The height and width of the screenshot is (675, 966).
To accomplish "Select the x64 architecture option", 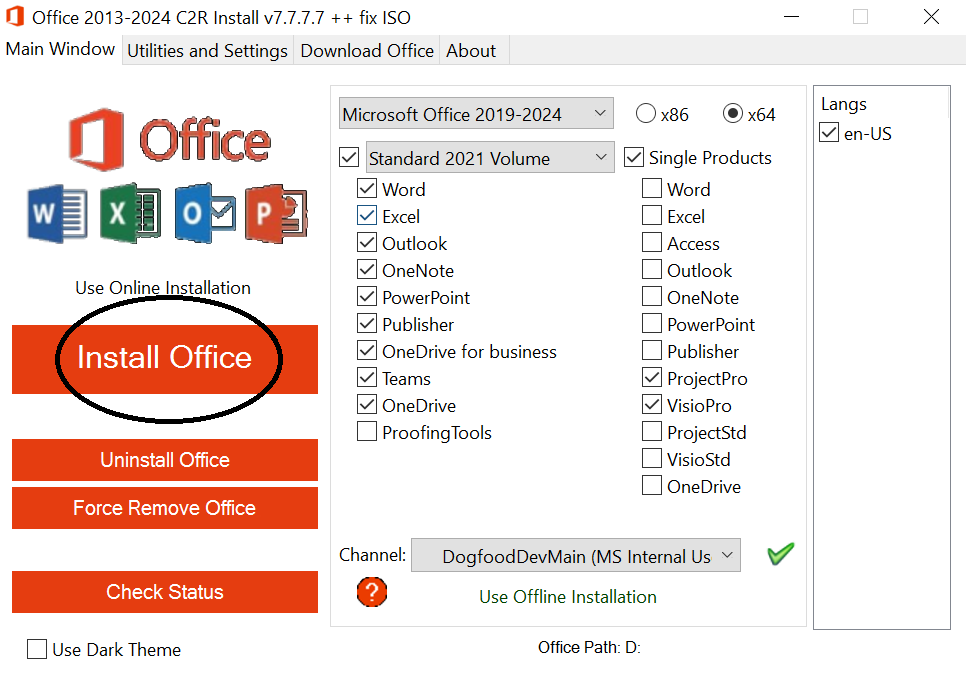I will [x=733, y=113].
